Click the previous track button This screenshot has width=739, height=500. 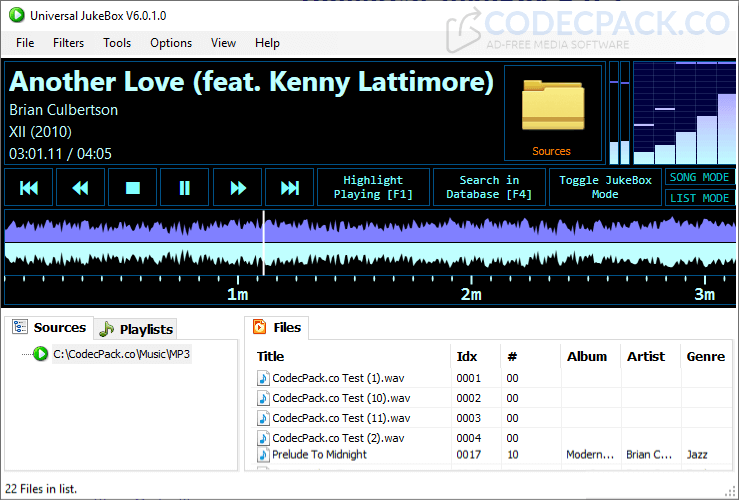coord(29,188)
